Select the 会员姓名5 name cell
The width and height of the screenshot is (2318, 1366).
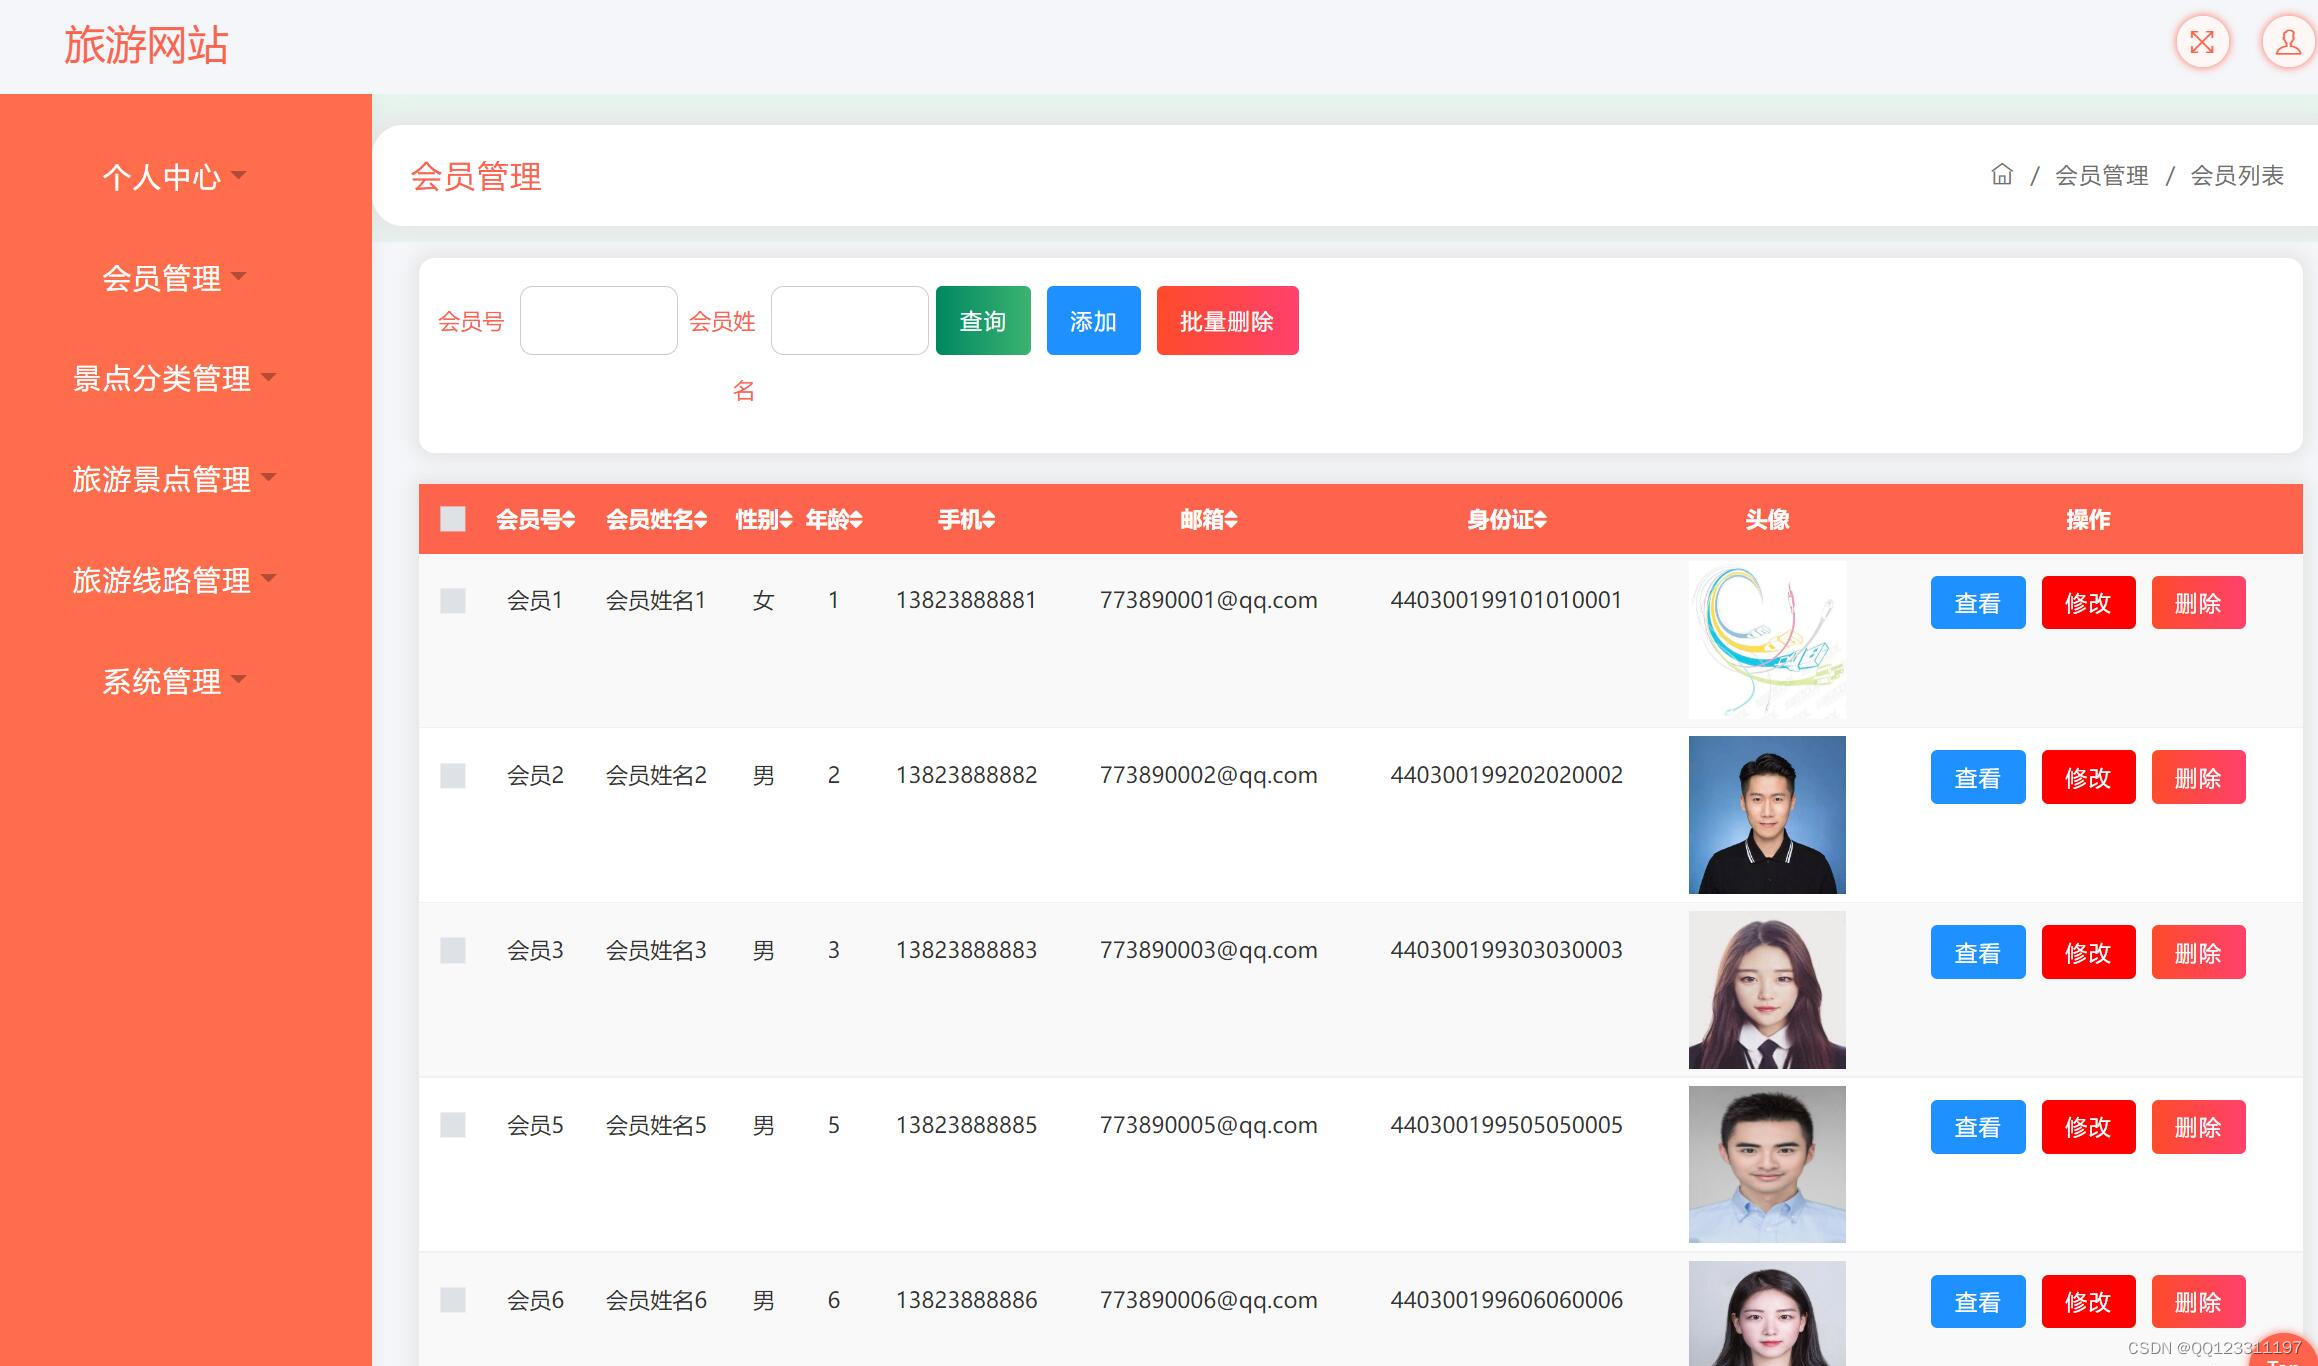[656, 1125]
